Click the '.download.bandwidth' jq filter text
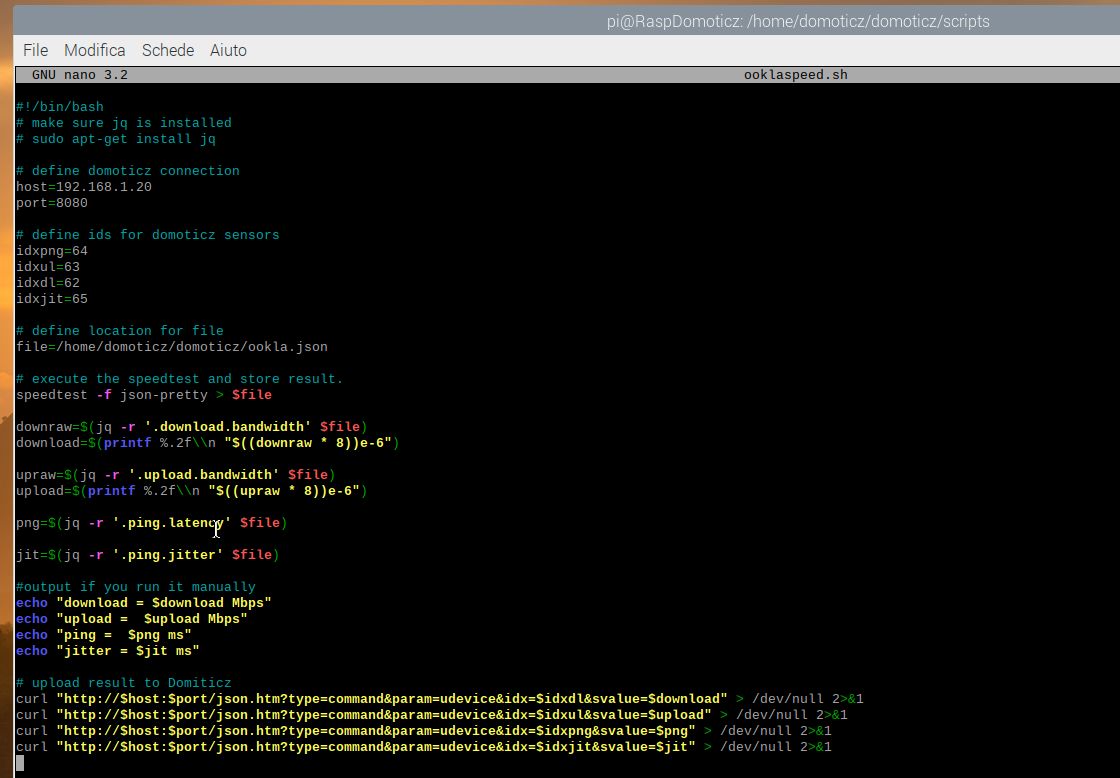1120x778 pixels. pos(227,427)
